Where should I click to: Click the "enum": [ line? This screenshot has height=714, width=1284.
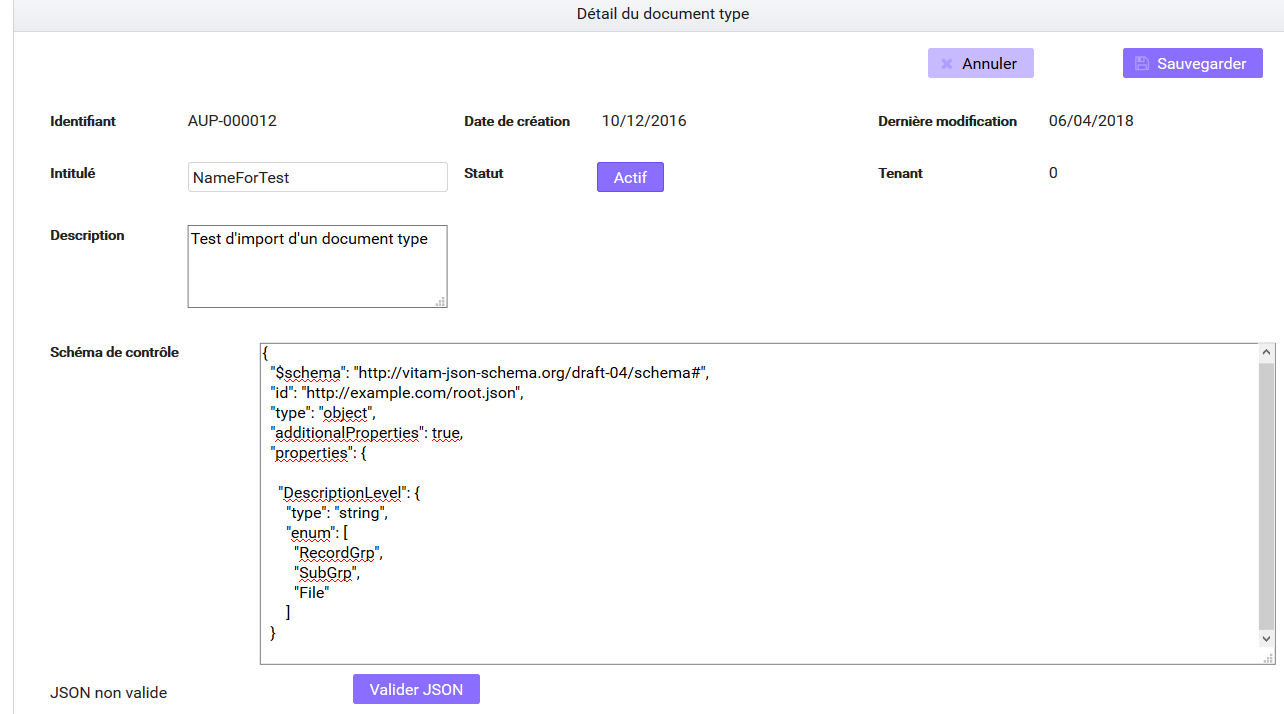(x=317, y=533)
